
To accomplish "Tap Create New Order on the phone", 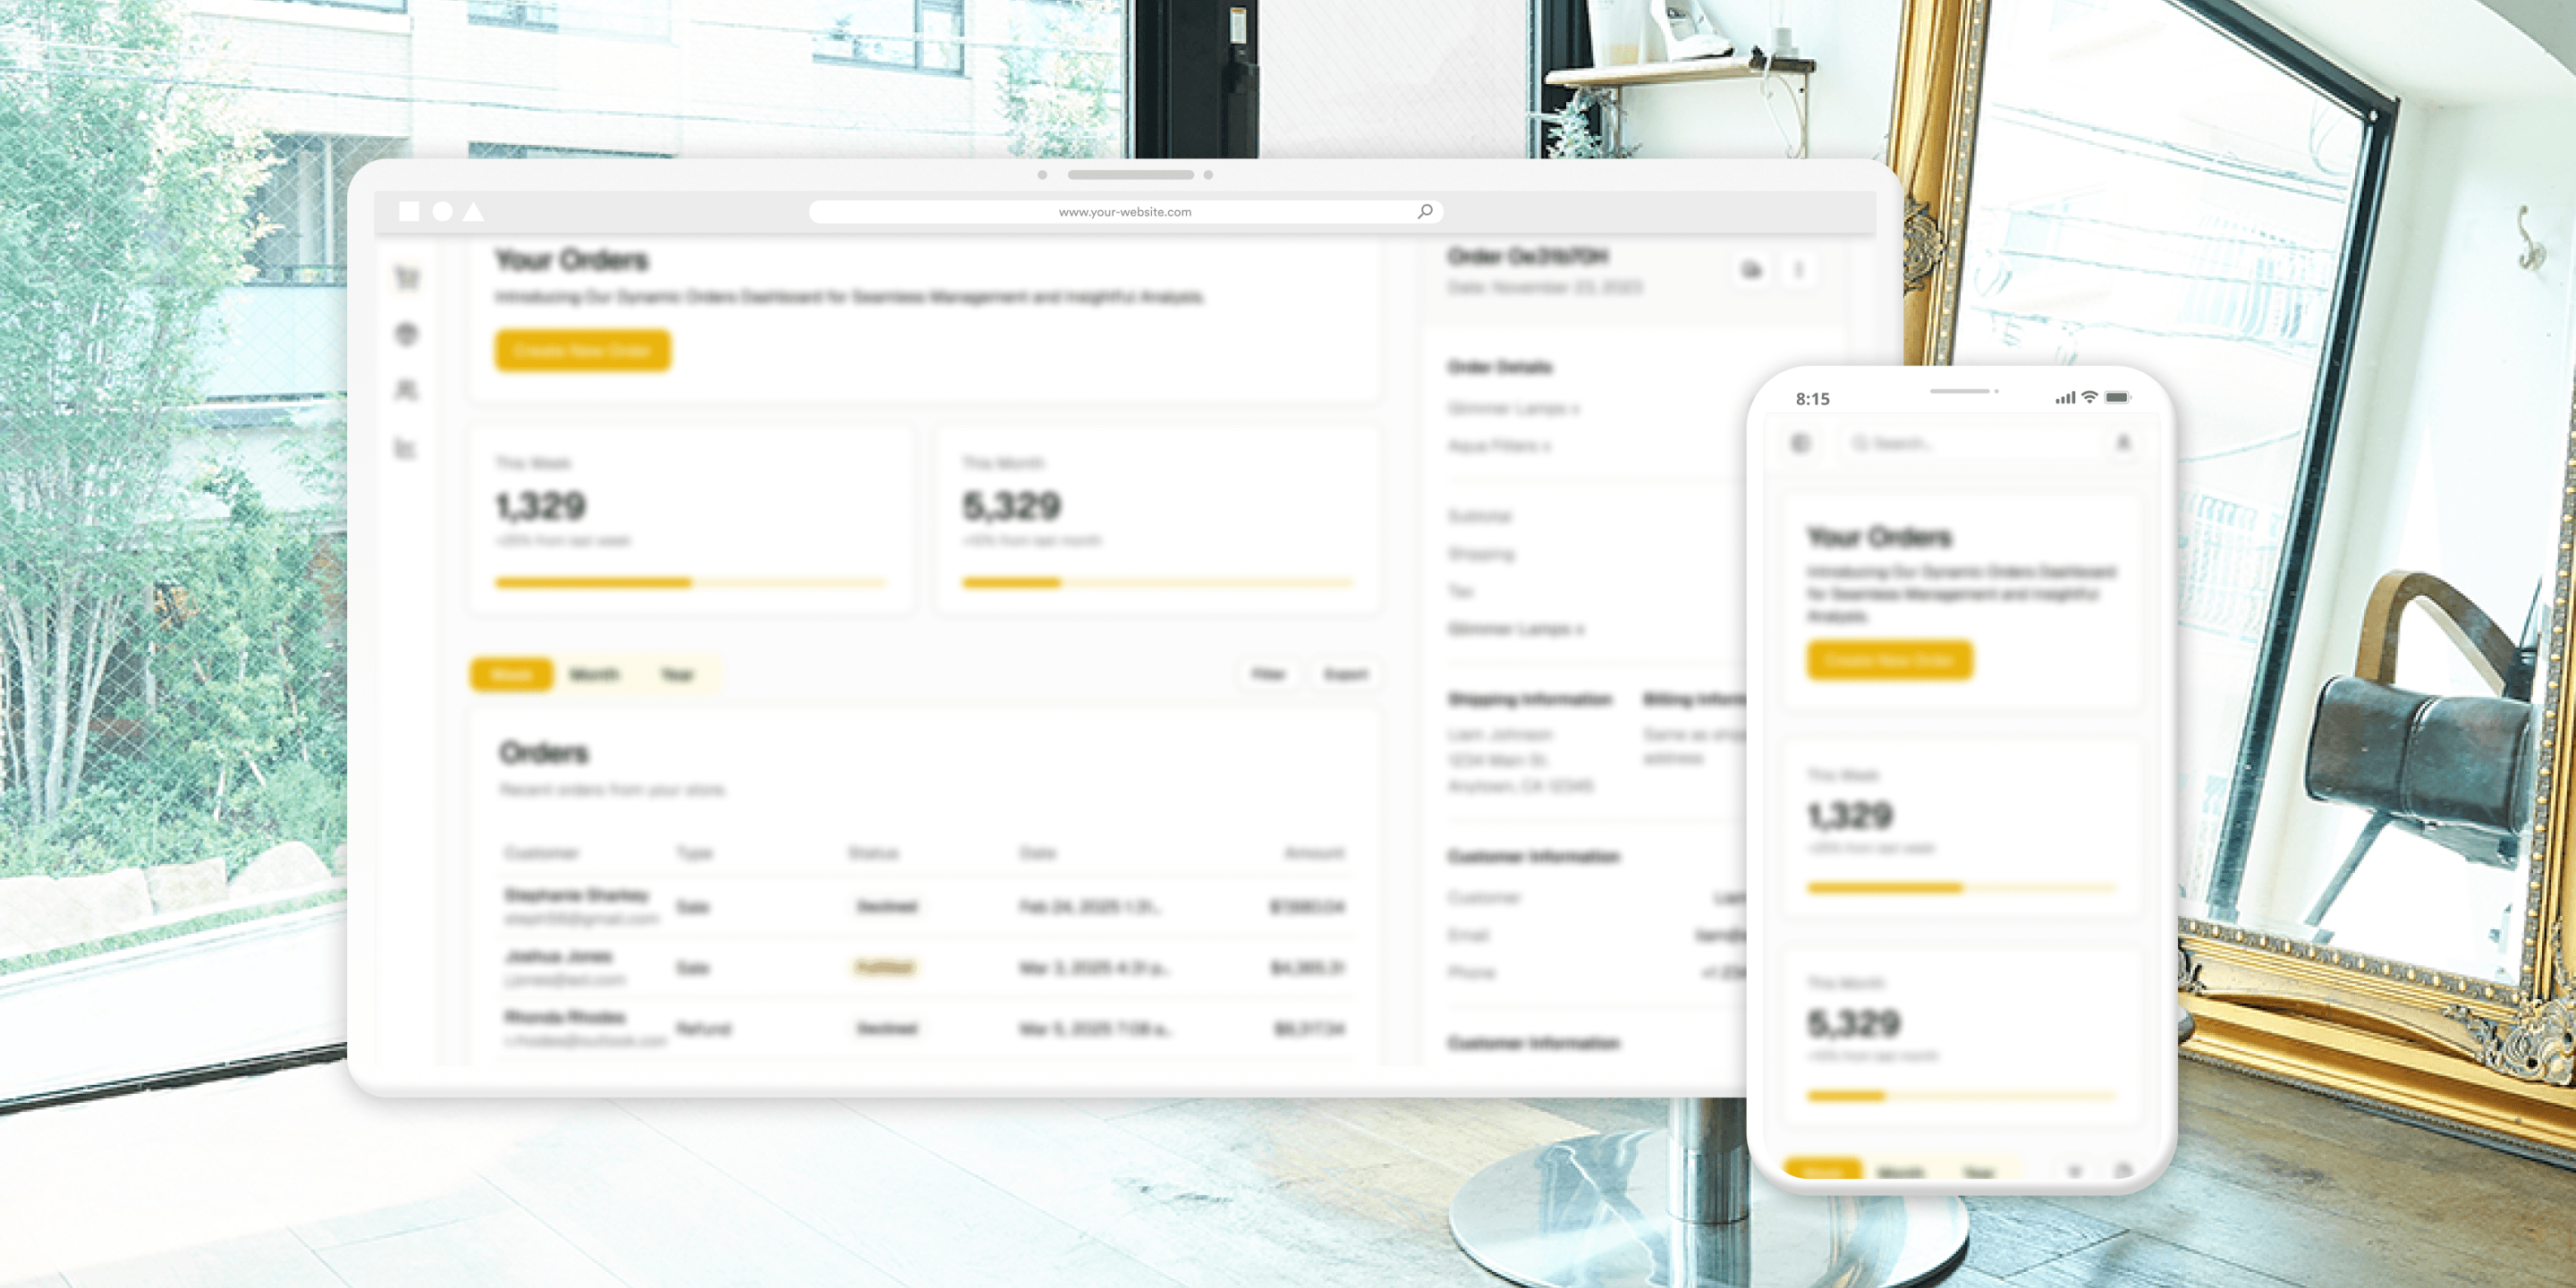I will [x=1889, y=661].
